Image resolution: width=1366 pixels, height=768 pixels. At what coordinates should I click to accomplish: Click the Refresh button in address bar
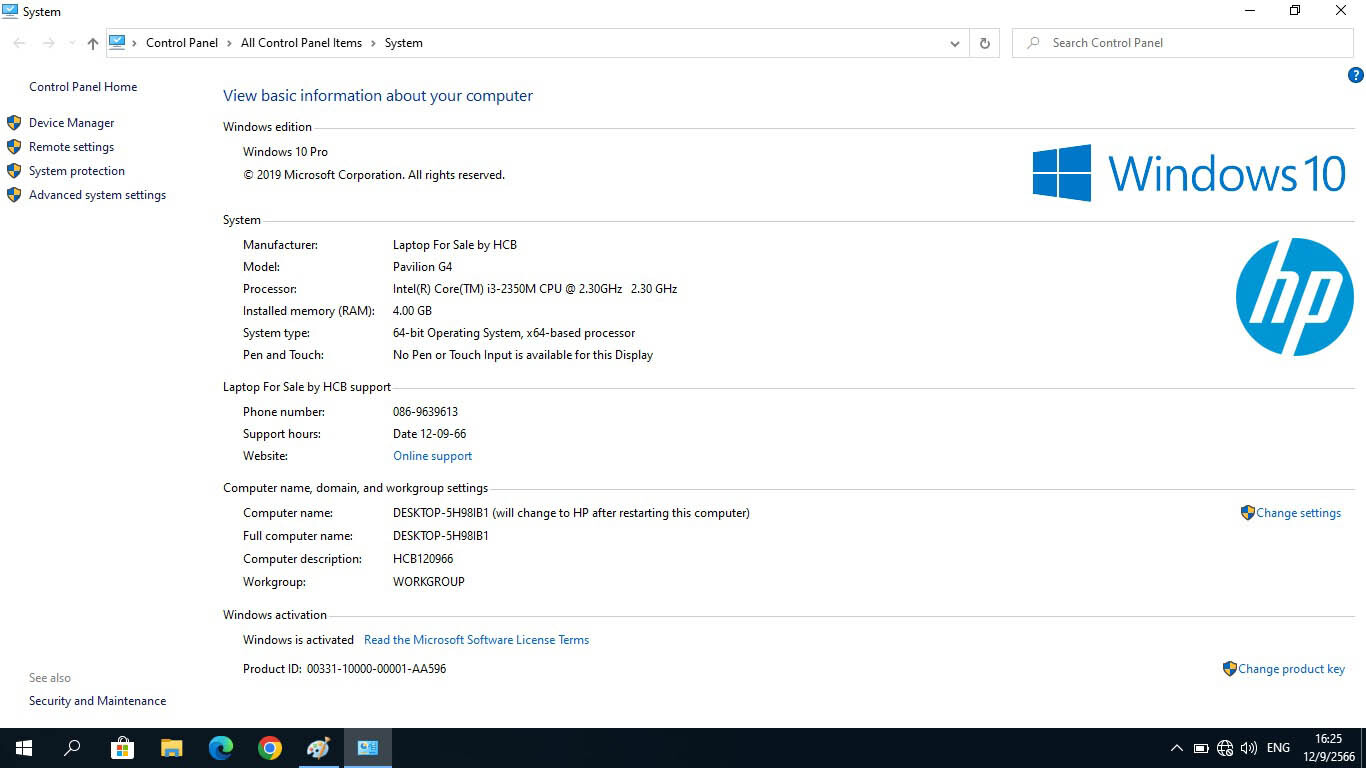984,43
